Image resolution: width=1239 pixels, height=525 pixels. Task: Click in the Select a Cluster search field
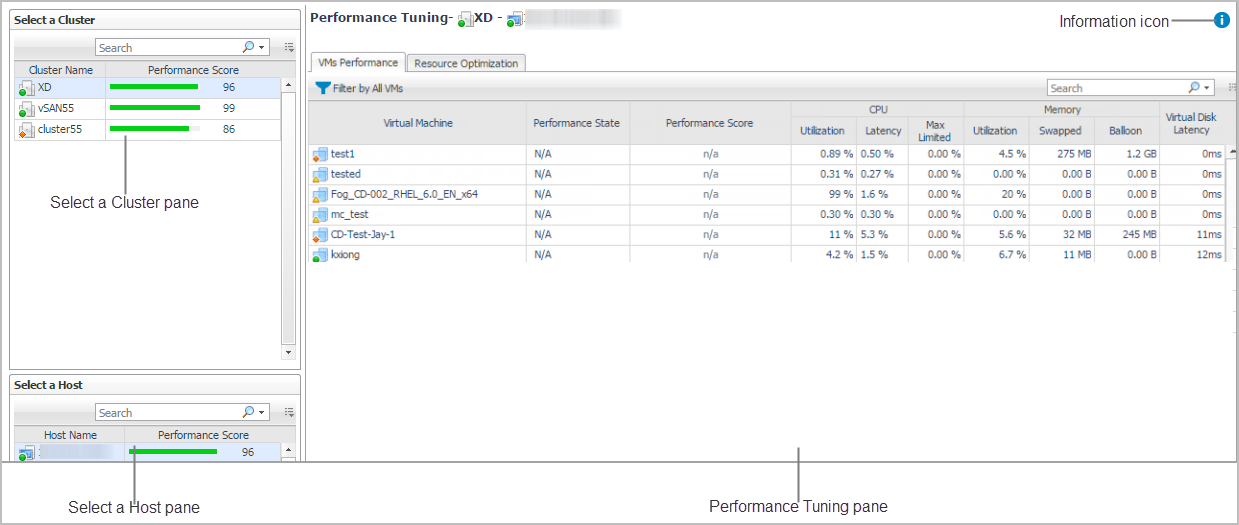167,47
